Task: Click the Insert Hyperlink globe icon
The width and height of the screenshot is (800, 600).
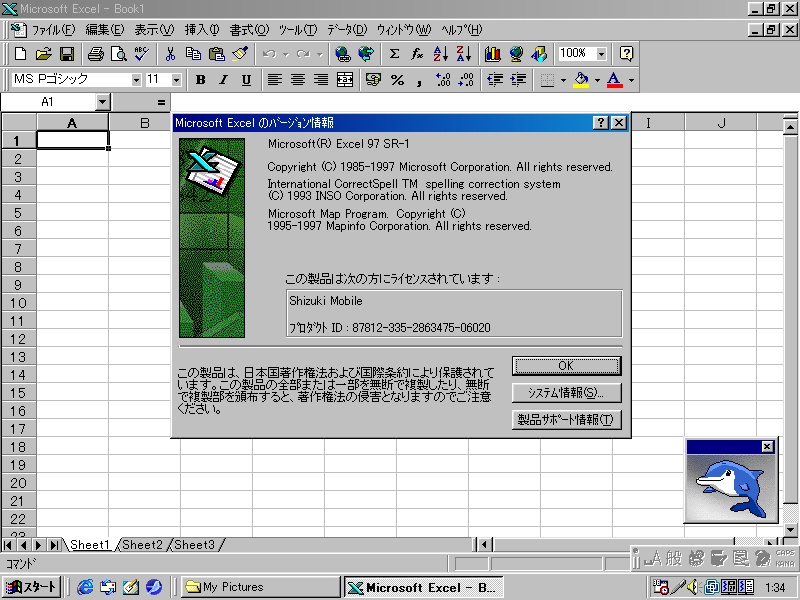Action: tap(342, 54)
